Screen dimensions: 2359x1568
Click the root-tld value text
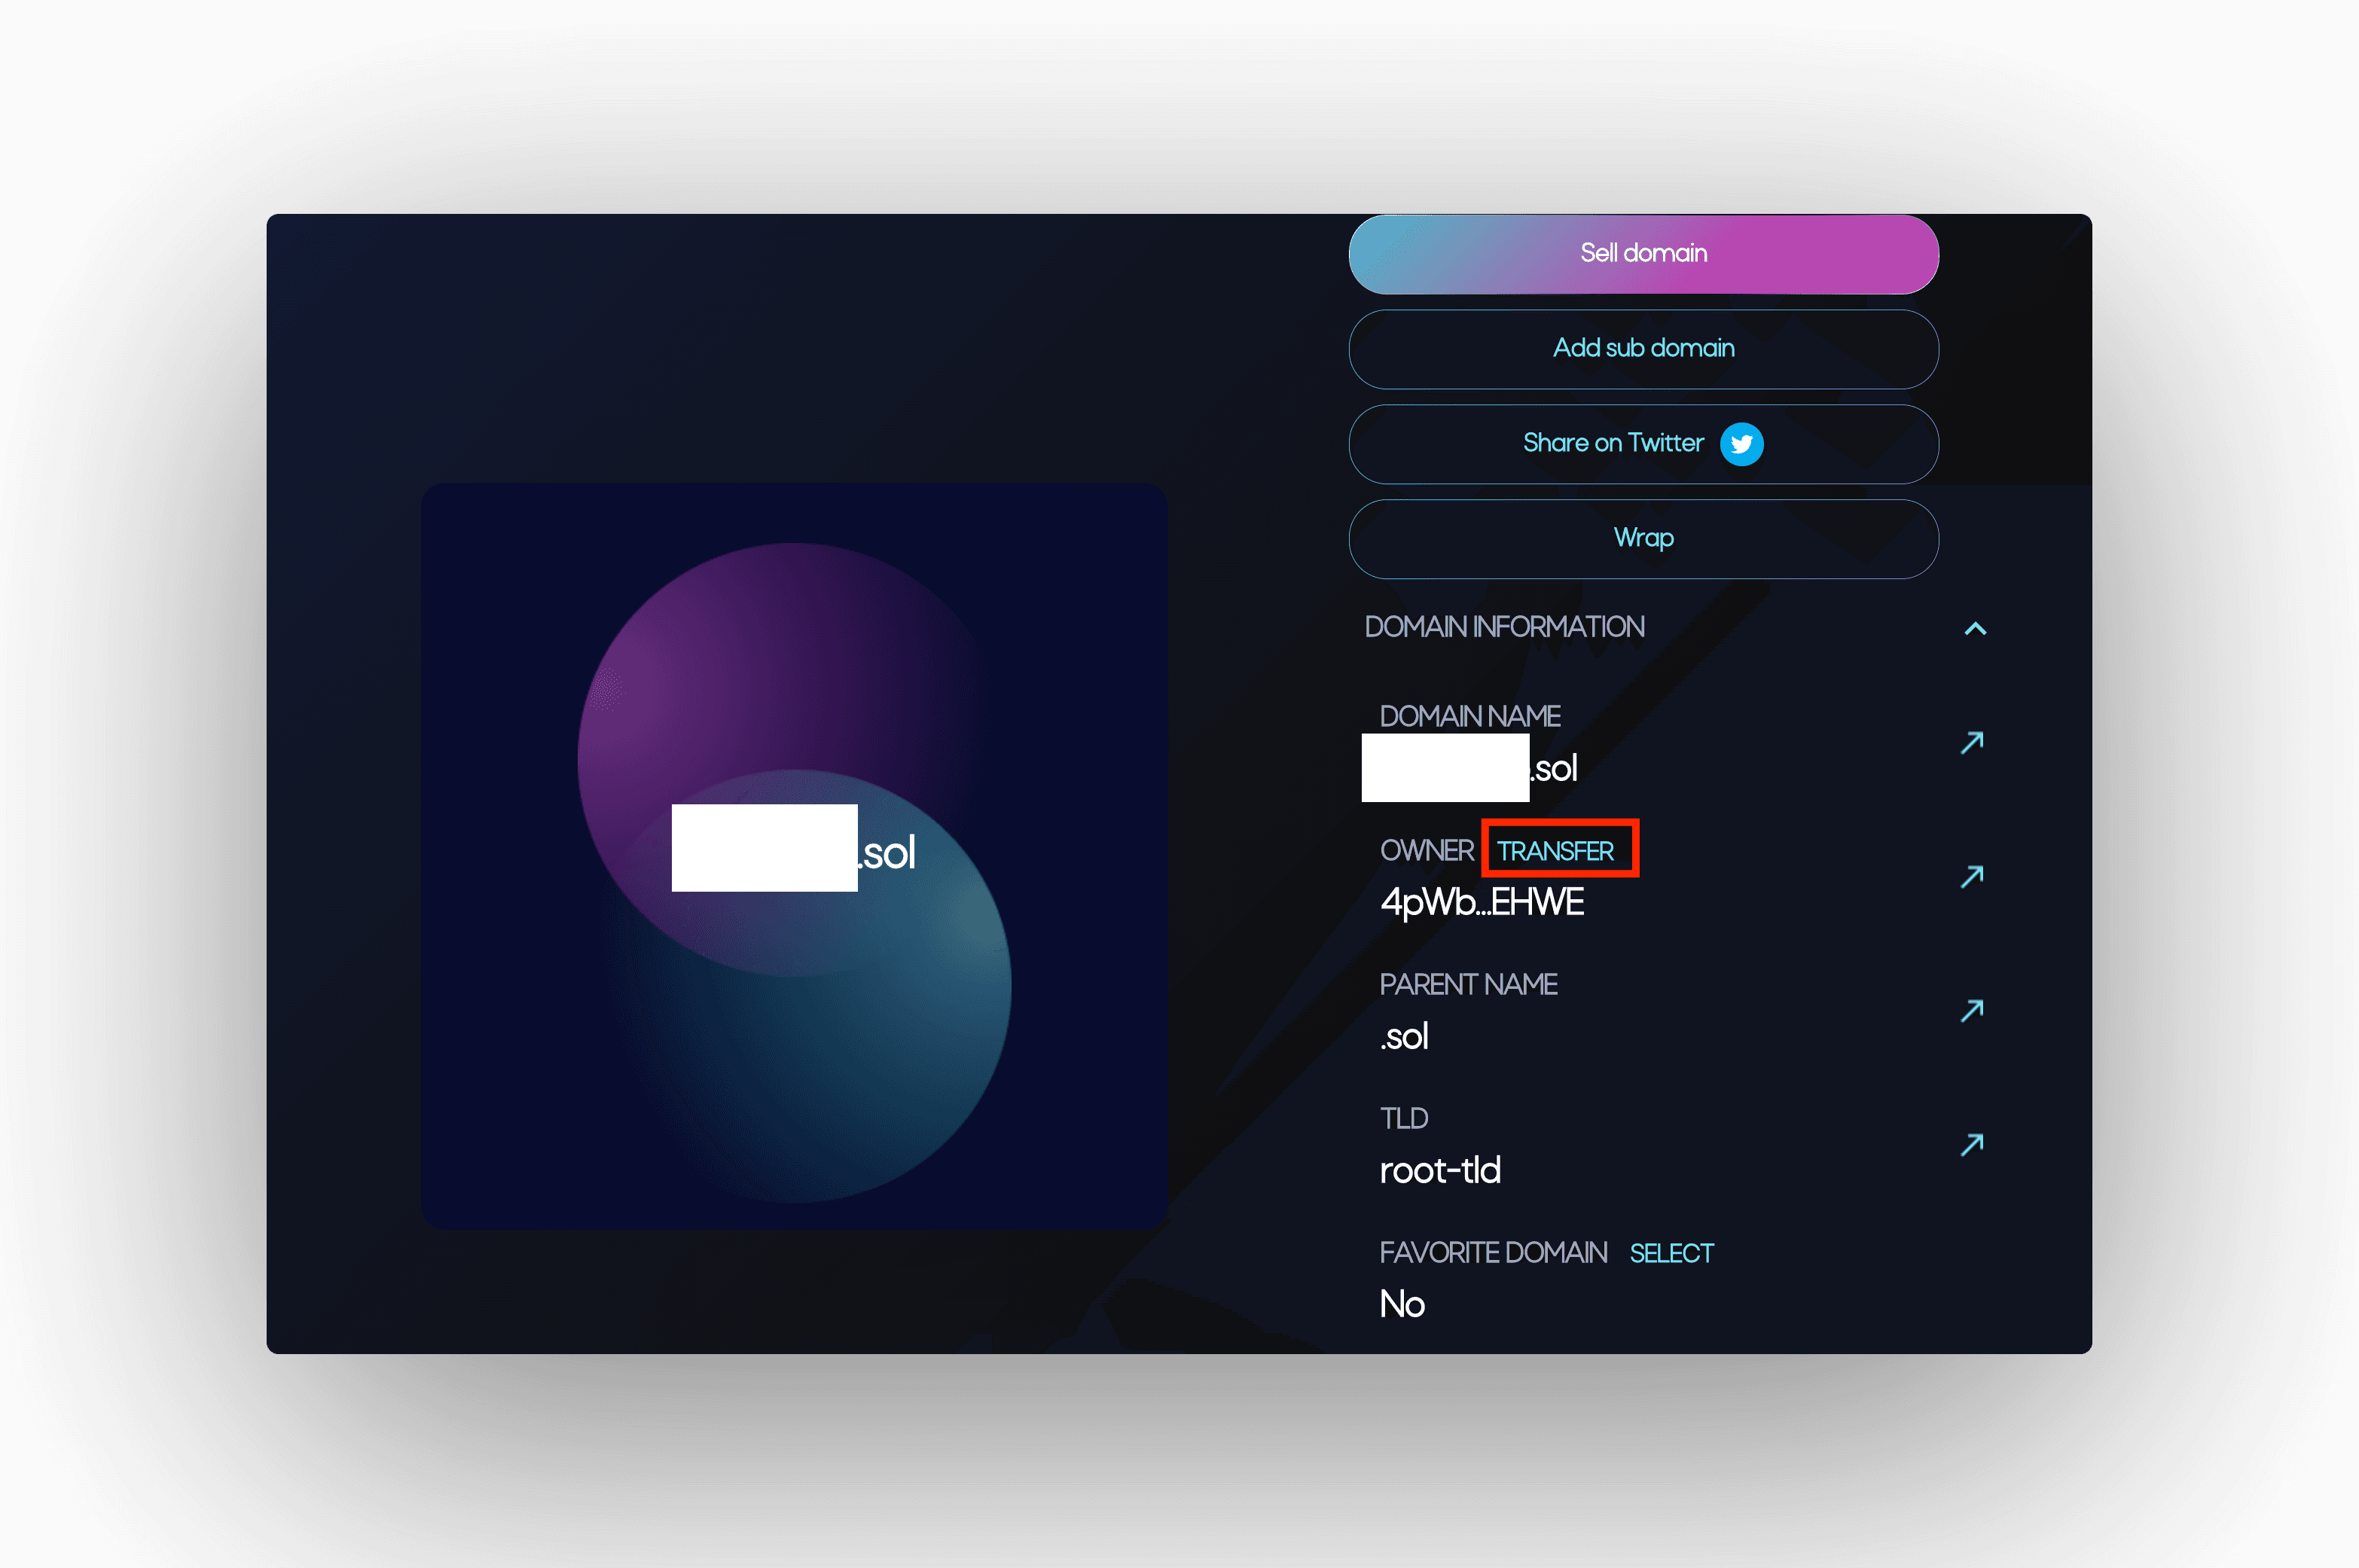point(1439,1170)
